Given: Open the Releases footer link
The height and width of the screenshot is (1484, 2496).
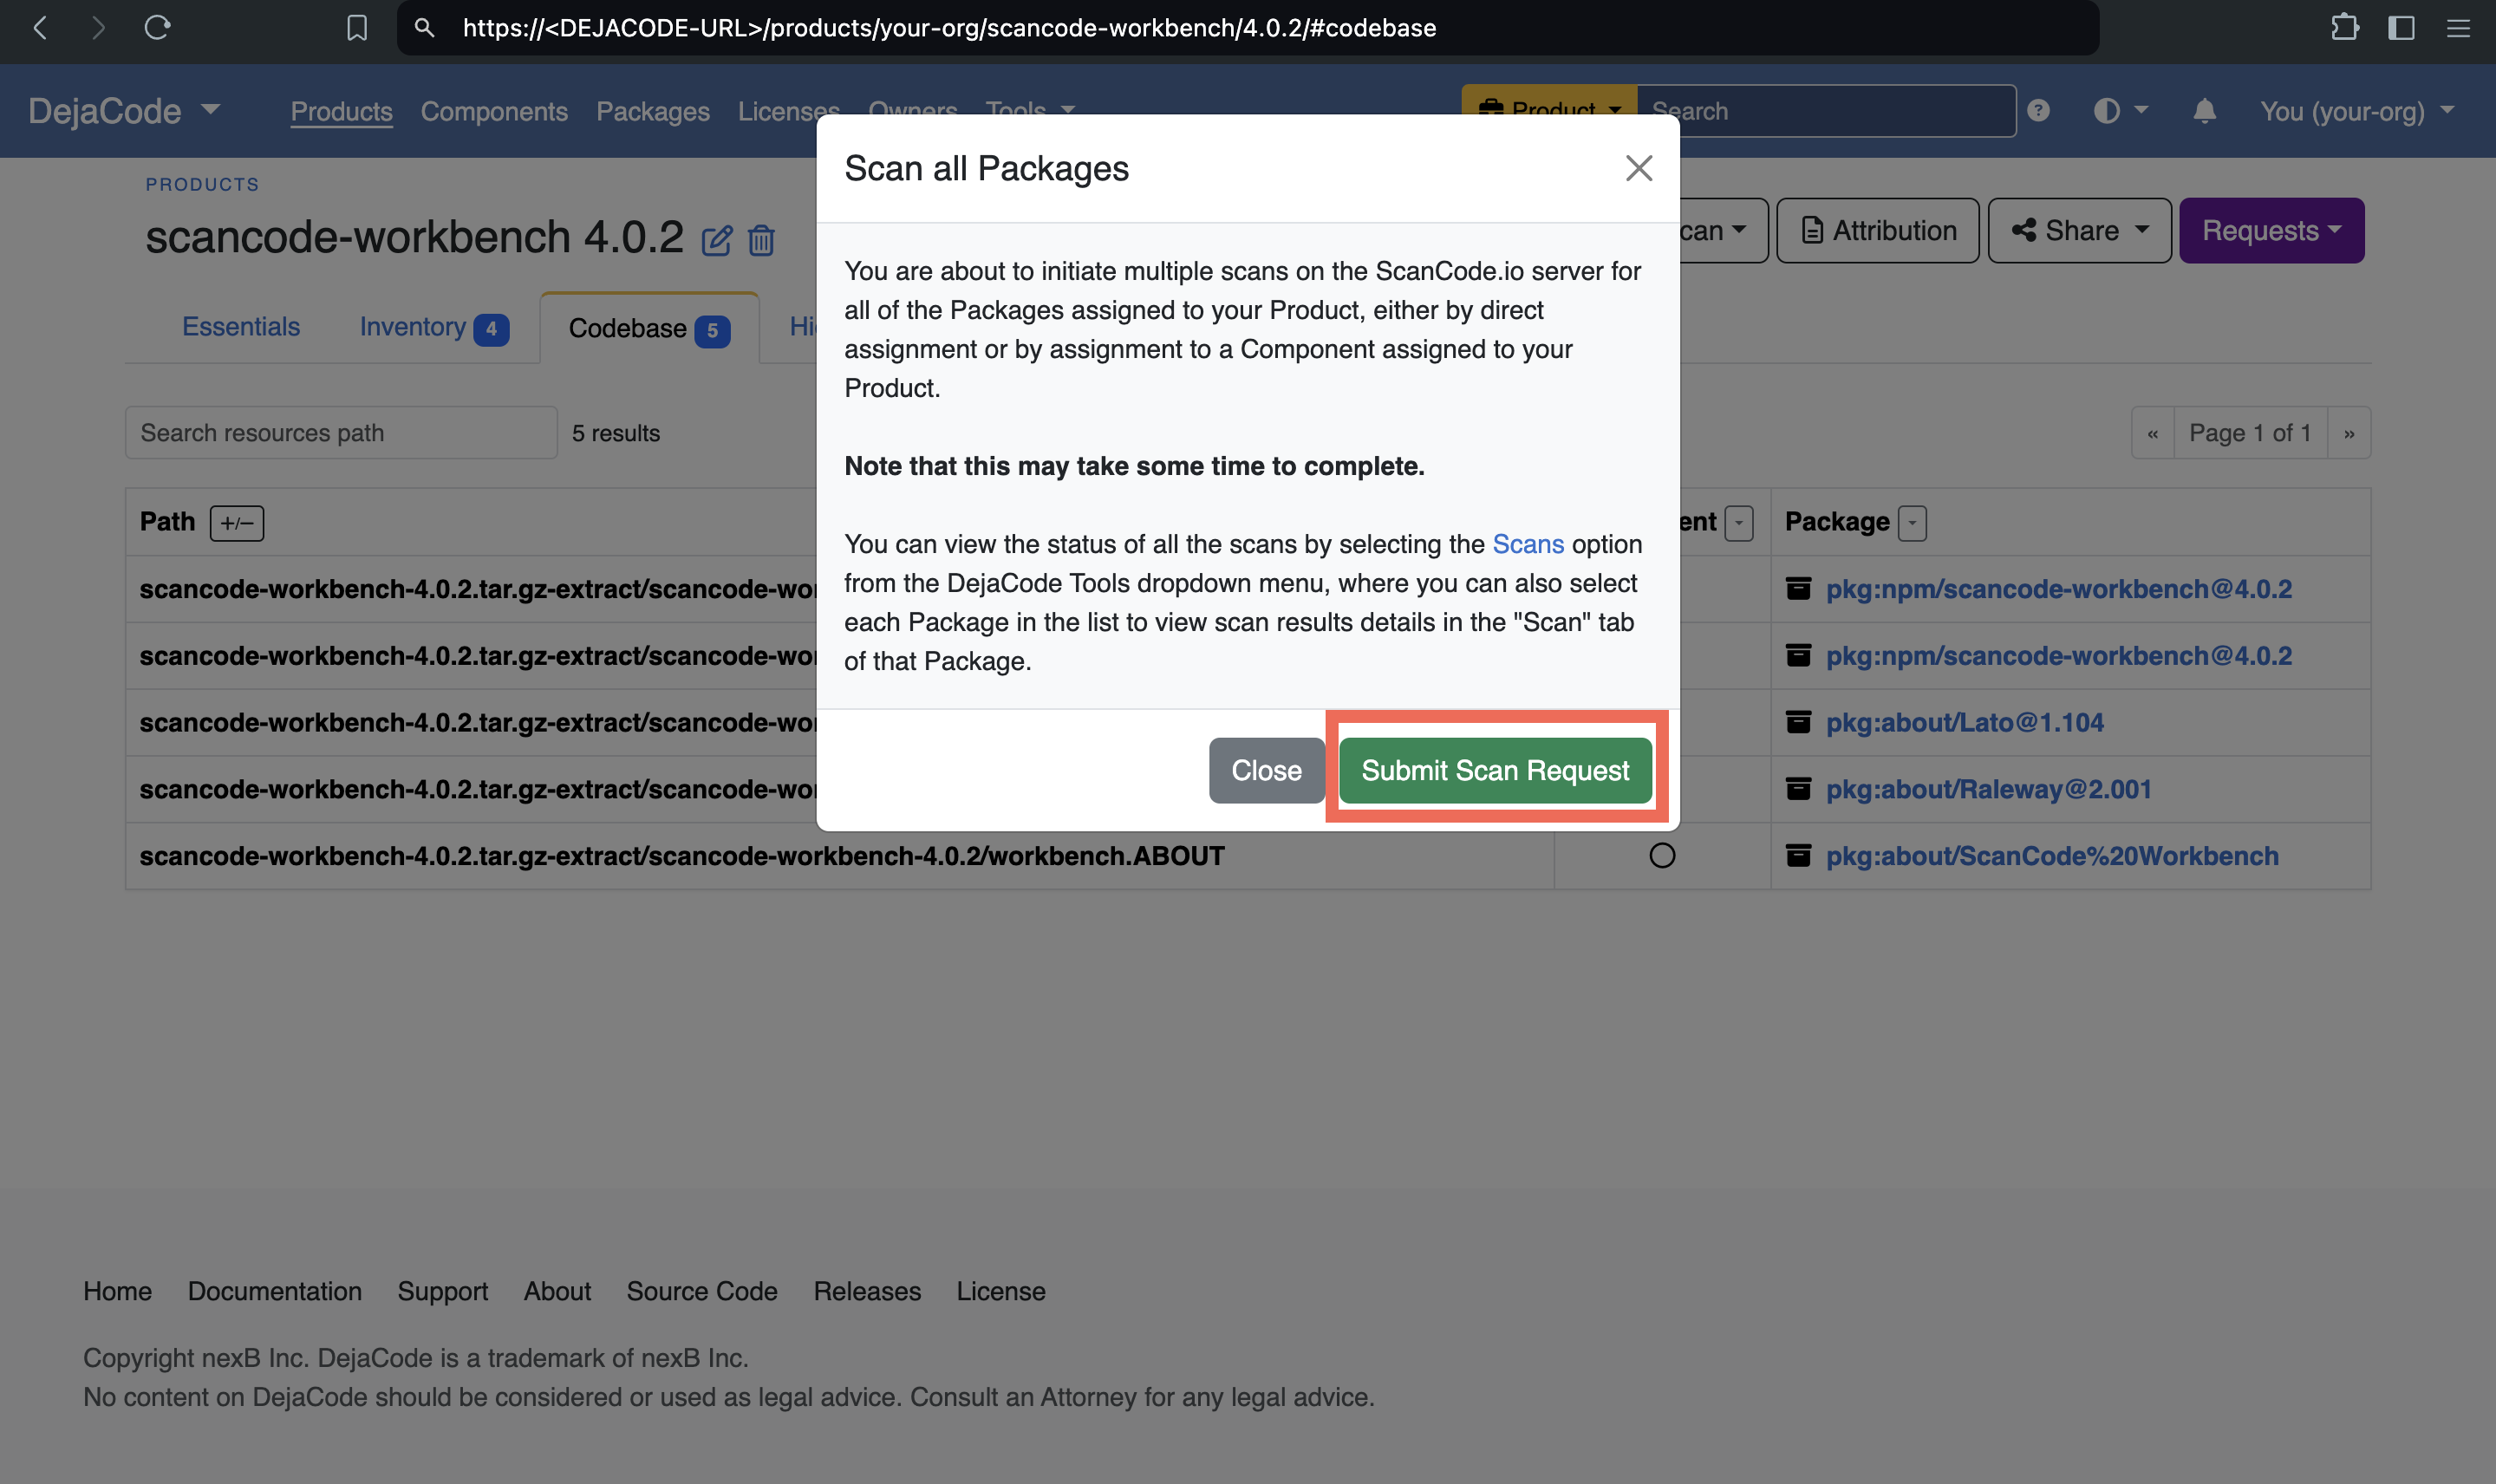Looking at the screenshot, I should (867, 1291).
